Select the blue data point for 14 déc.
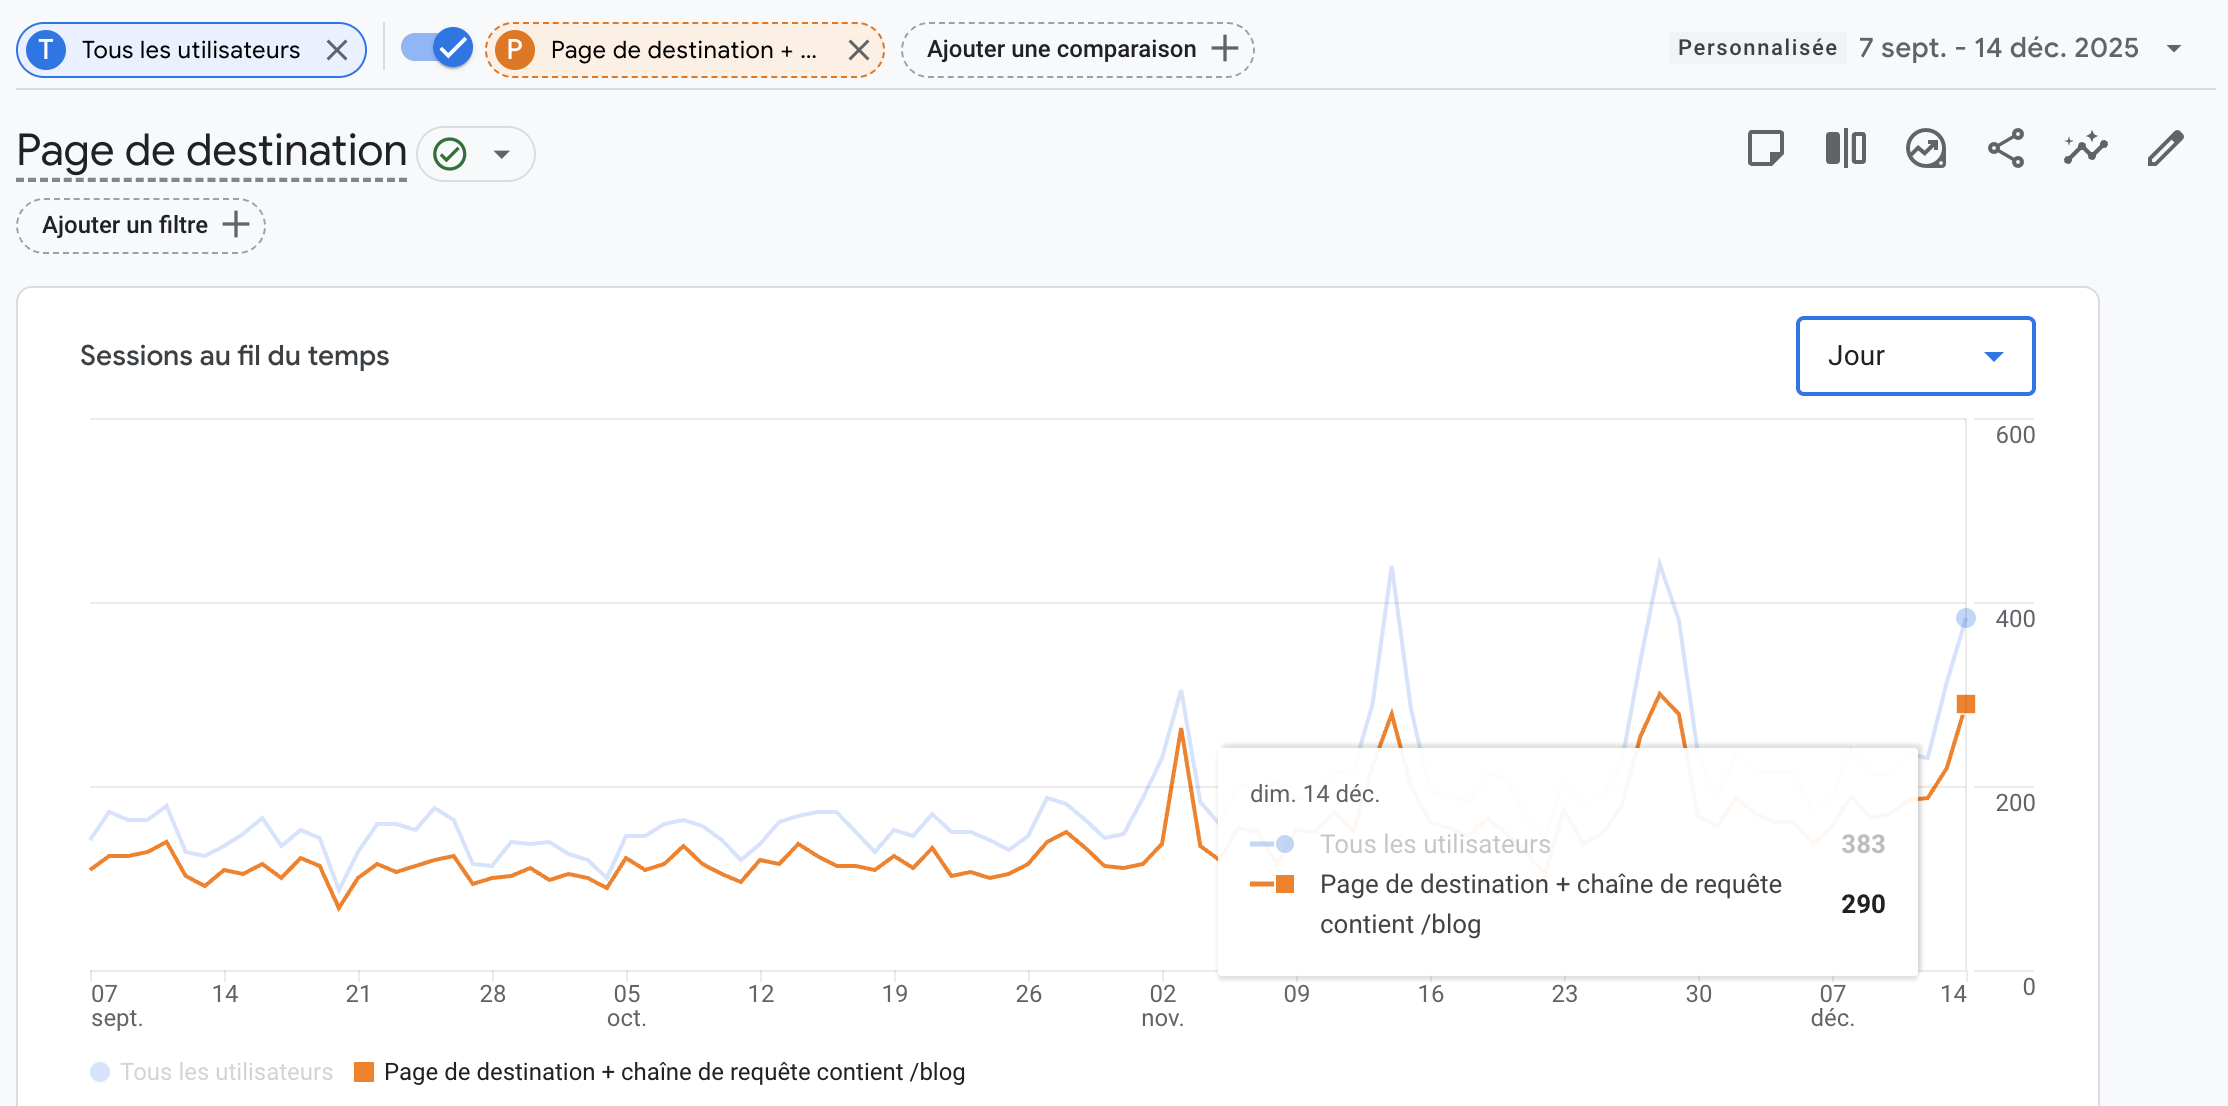 tap(1965, 618)
